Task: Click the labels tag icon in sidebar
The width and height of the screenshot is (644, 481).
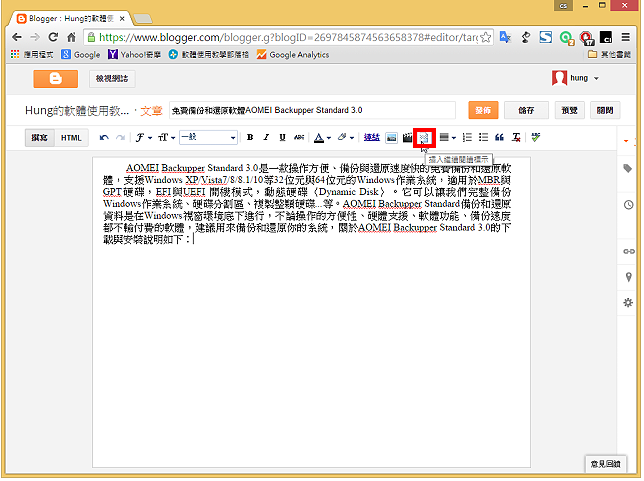Action: (628, 168)
